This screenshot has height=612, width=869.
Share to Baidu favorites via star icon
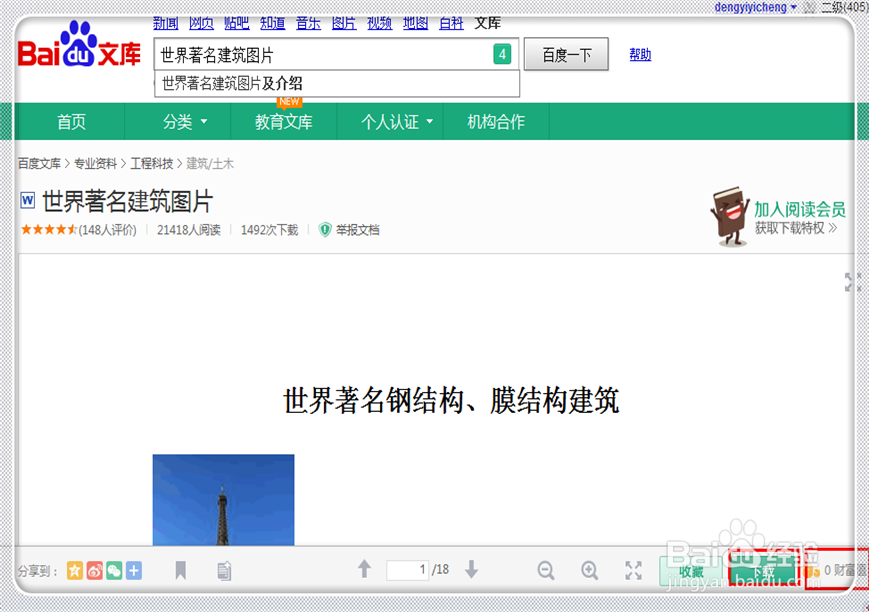point(74,570)
